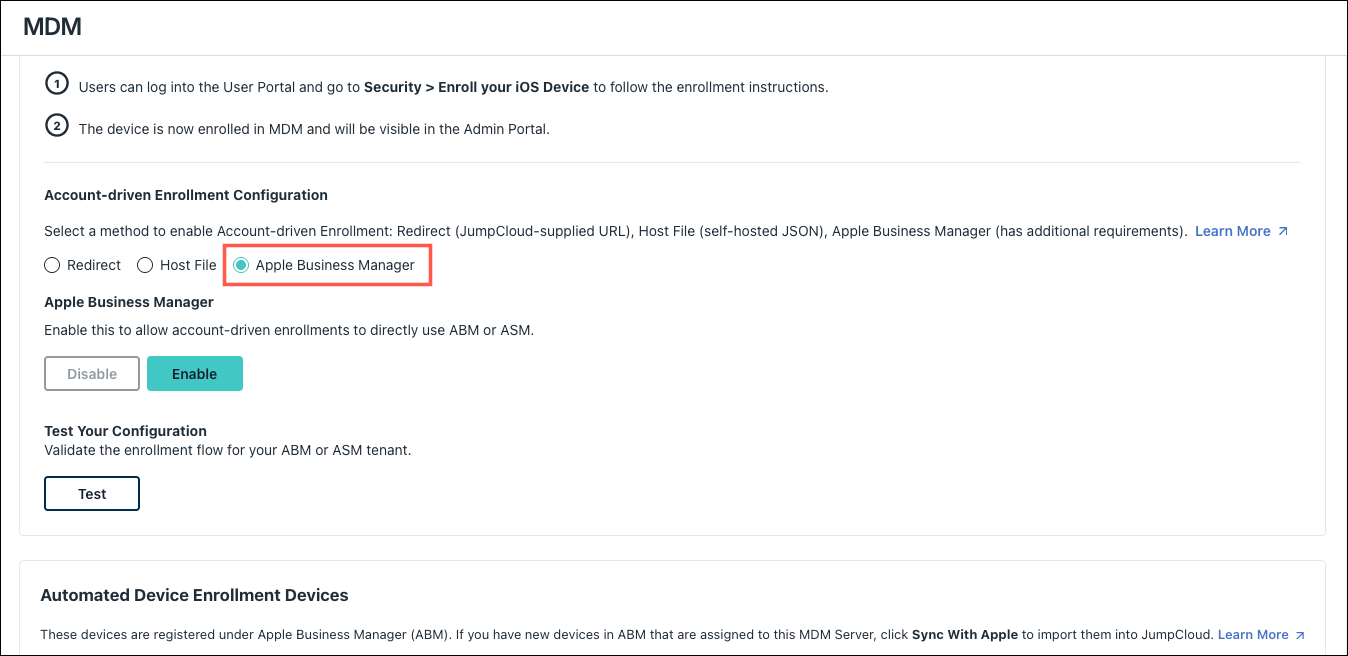
Task: Click the Test button
Action: 92,493
